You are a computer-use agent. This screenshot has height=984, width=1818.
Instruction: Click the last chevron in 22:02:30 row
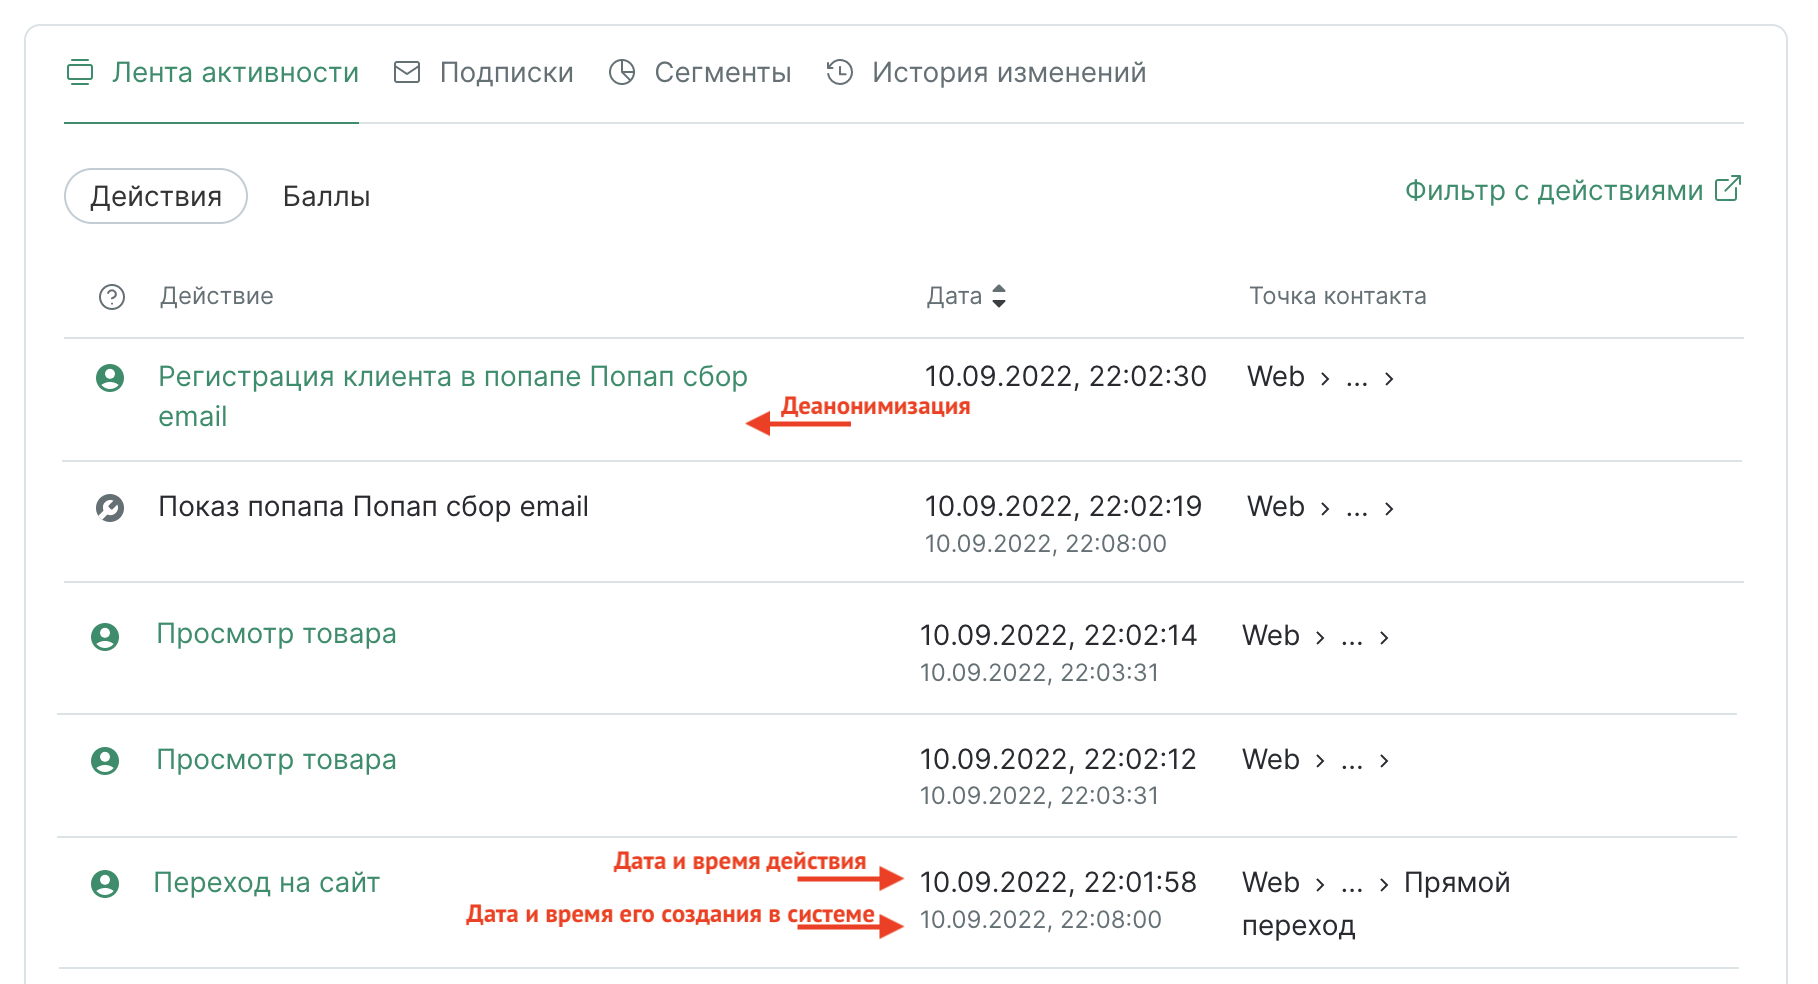[x=1389, y=379]
